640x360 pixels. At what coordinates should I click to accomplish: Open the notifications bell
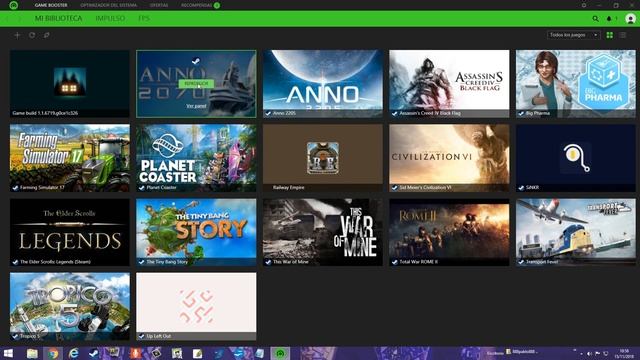click(609, 19)
